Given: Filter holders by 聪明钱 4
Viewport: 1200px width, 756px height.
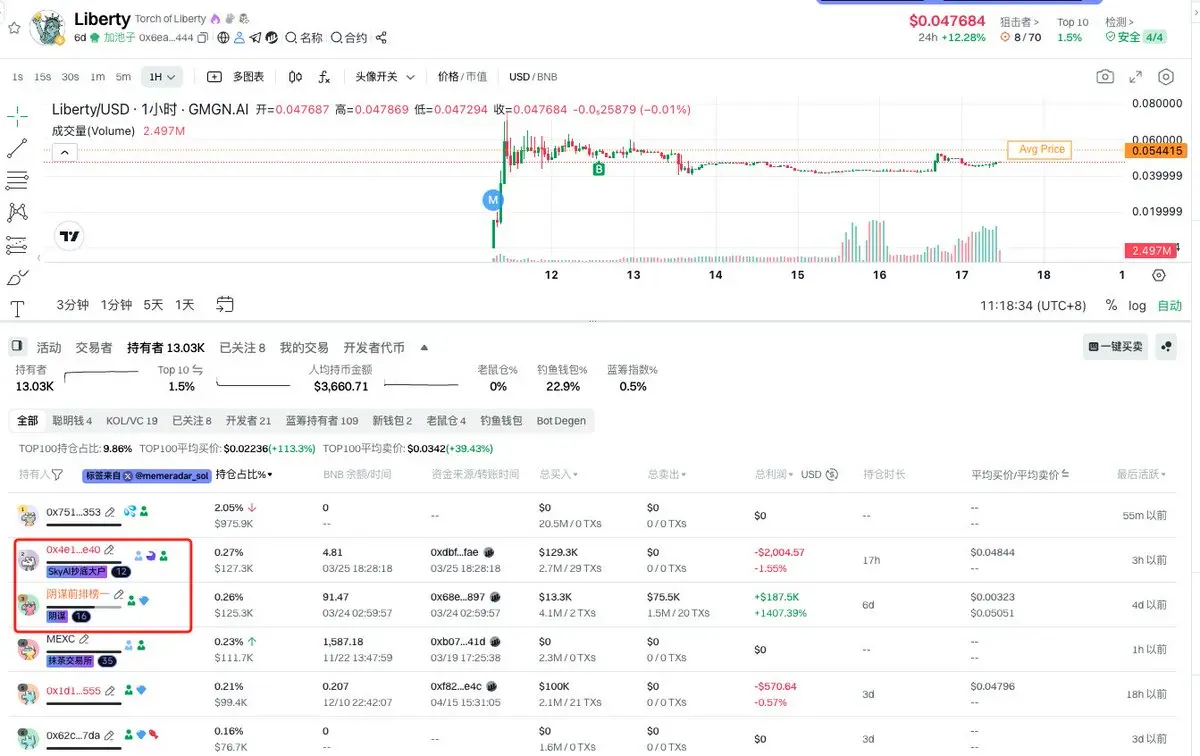Looking at the screenshot, I should tap(72, 421).
